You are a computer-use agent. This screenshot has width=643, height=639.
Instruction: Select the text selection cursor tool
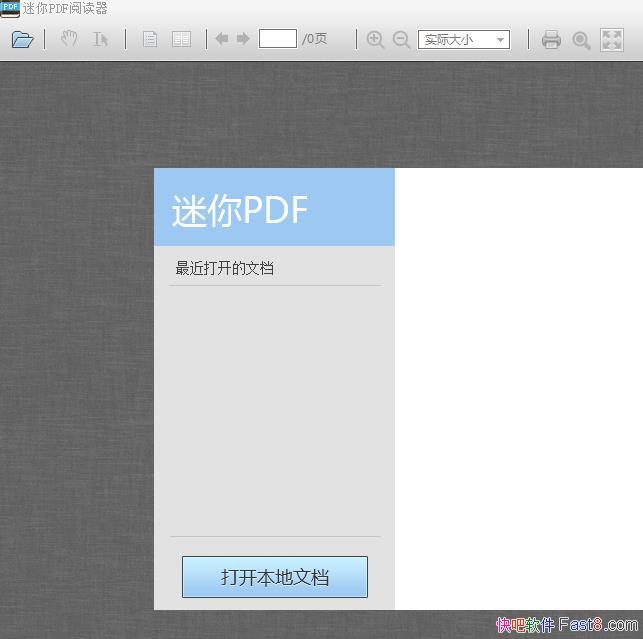coord(100,40)
